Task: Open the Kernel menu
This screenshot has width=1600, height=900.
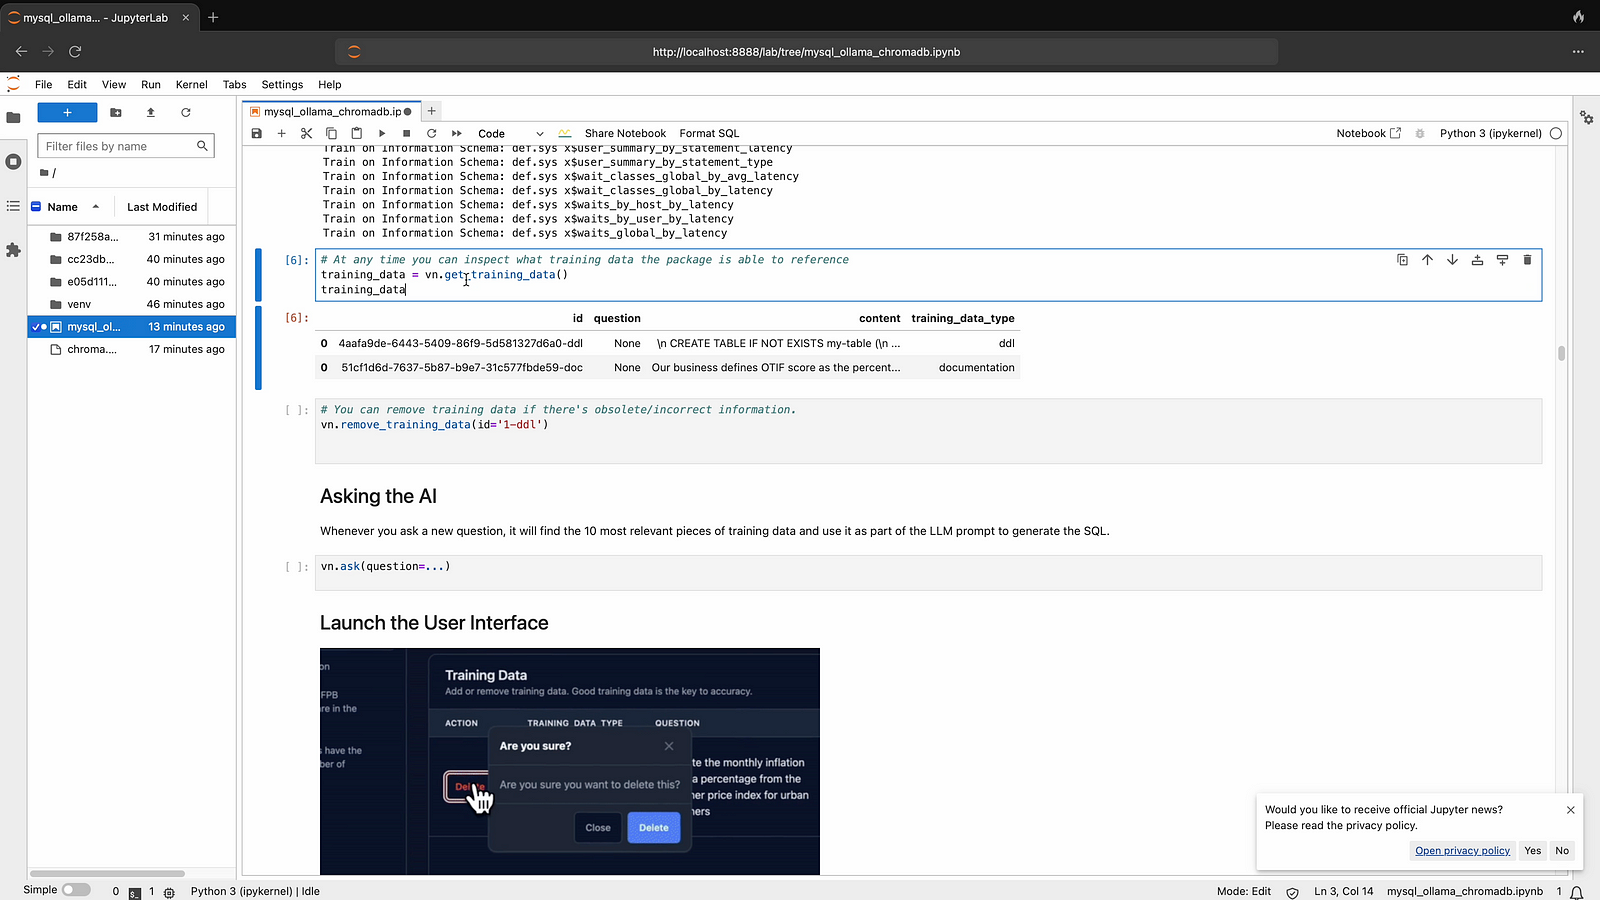Action: (191, 85)
